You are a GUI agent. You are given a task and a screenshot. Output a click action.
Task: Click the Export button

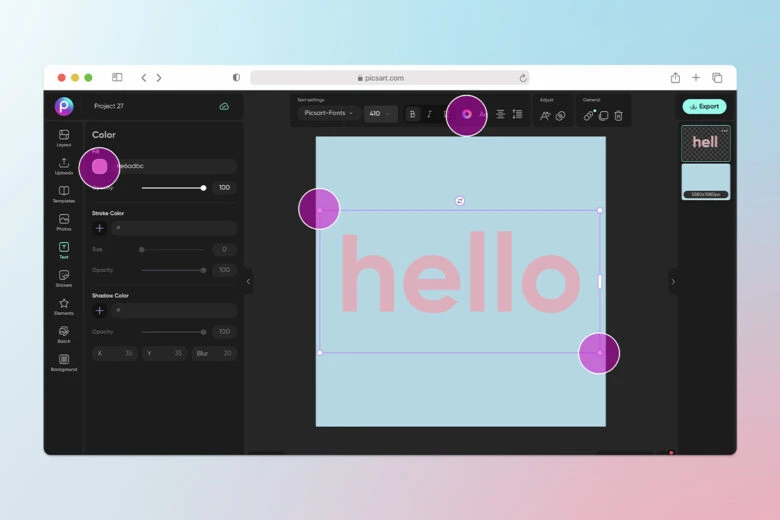pos(704,106)
